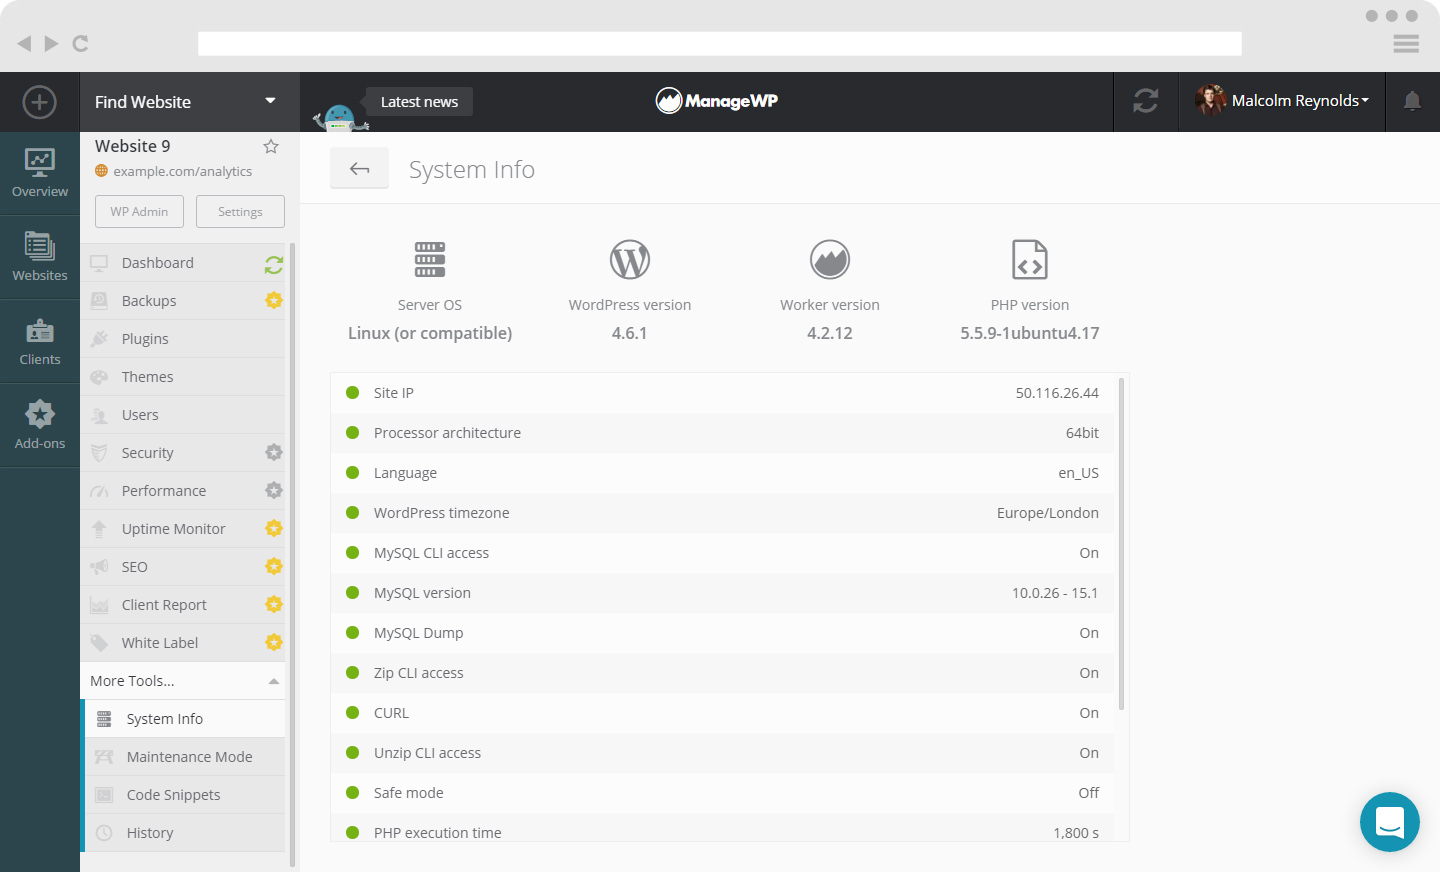The image size is (1440, 872).
Task: Click the Website 9 title
Action: (x=132, y=146)
